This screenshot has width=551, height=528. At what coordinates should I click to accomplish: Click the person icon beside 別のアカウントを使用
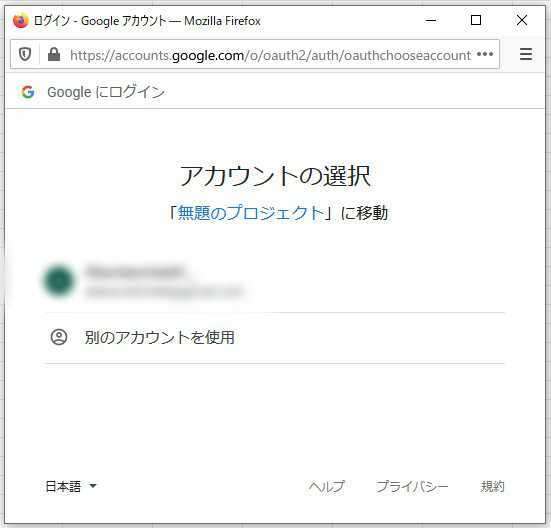[x=59, y=337]
